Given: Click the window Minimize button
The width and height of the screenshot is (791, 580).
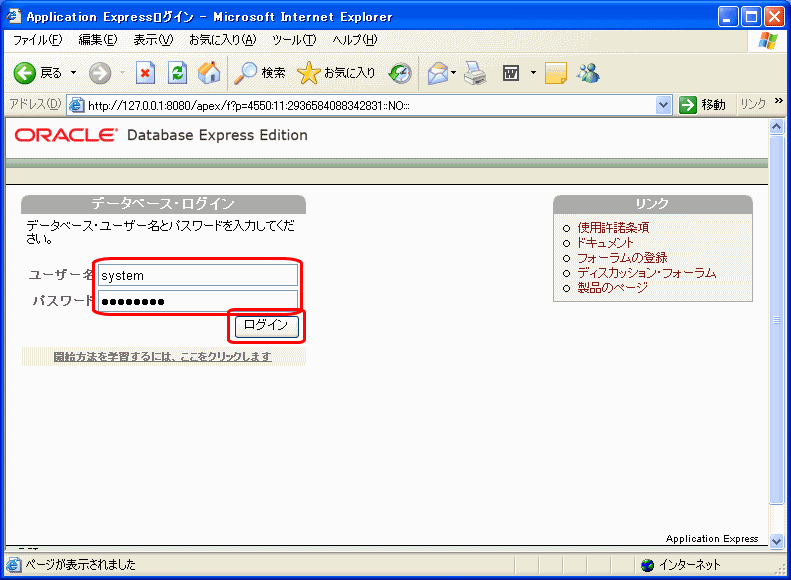Looking at the screenshot, I should pyautogui.click(x=727, y=17).
